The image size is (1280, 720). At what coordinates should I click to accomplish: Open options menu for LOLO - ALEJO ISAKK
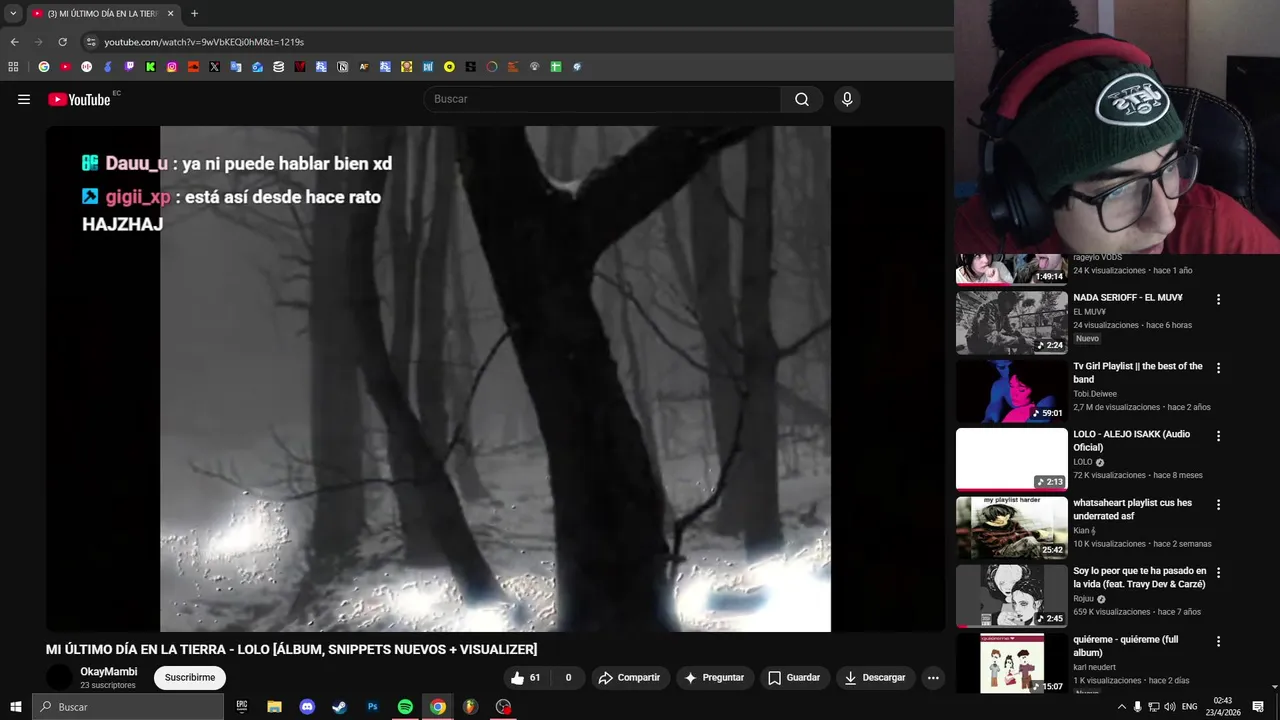[x=1218, y=436]
